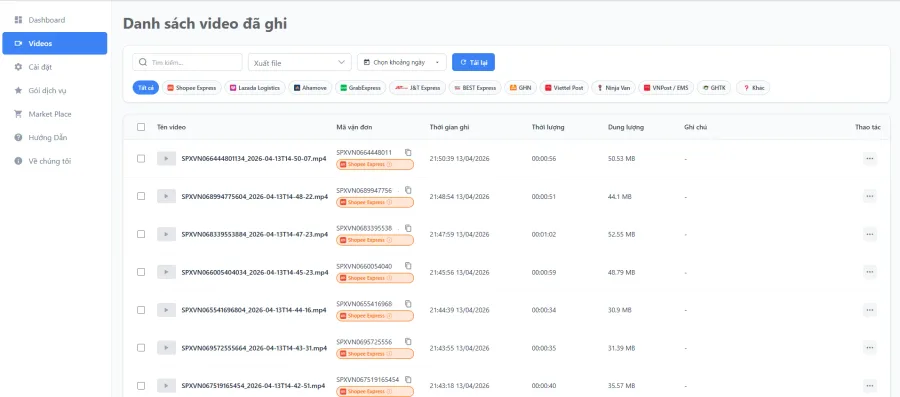Play video SPXVN068994775604_2026-04-13T14-48-22.mp4 thumbnail
The image size is (900, 397).
(166, 196)
